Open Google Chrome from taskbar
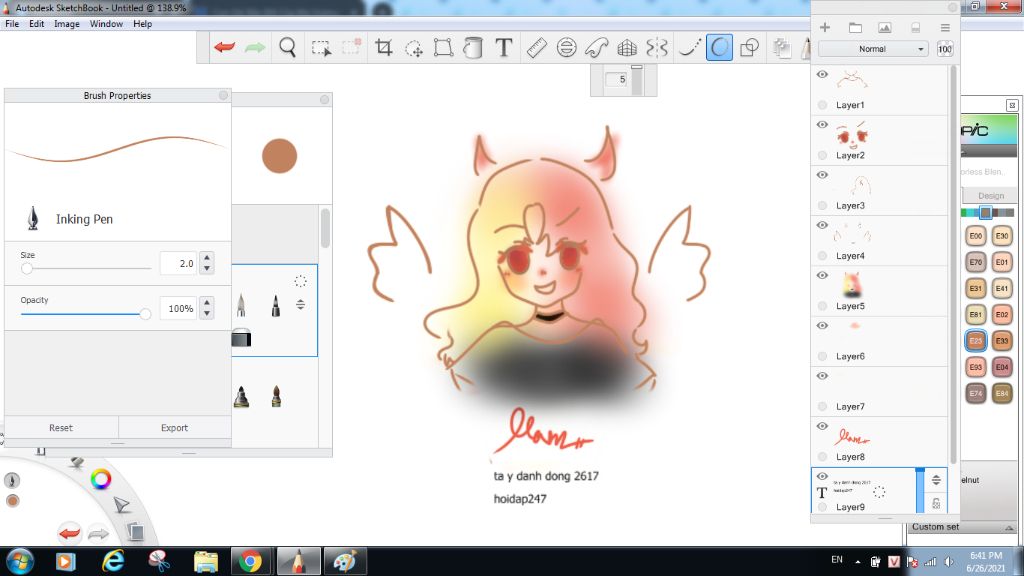Screen dimensions: 1024x576 click(x=250, y=561)
